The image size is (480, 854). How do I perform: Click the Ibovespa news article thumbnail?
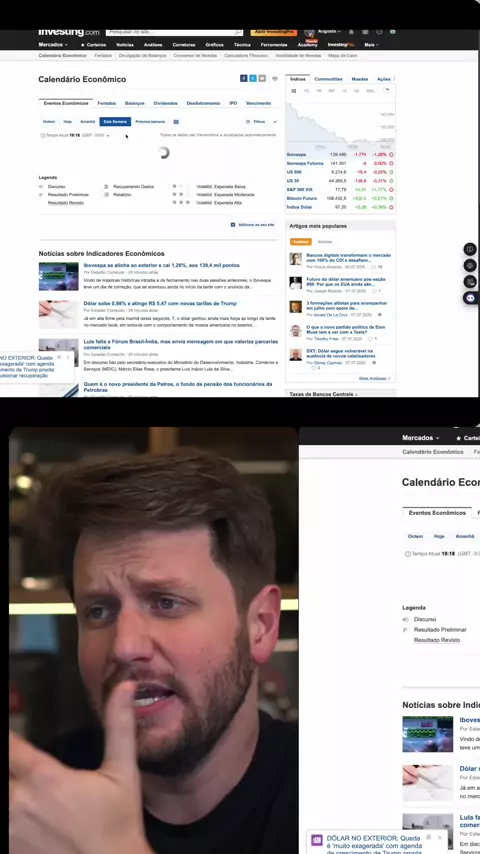tap(58, 277)
